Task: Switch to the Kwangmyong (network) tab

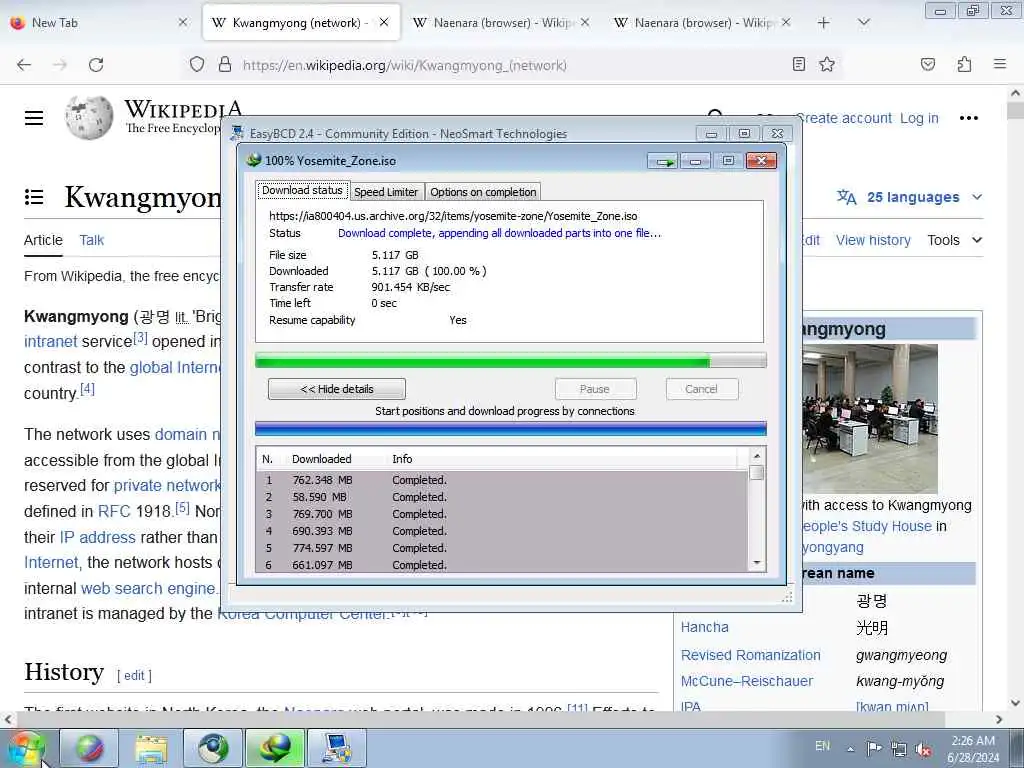Action: pos(301,23)
